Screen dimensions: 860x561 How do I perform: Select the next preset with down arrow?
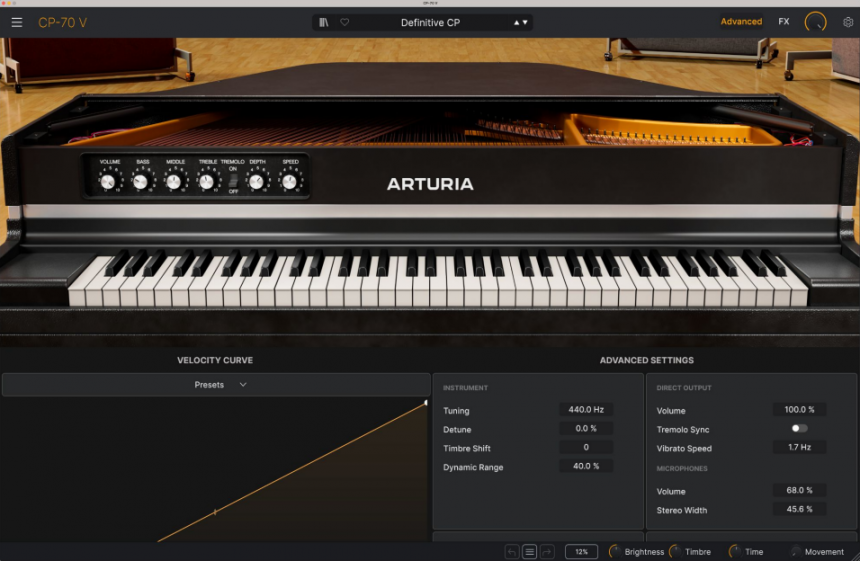pyautogui.click(x=525, y=22)
